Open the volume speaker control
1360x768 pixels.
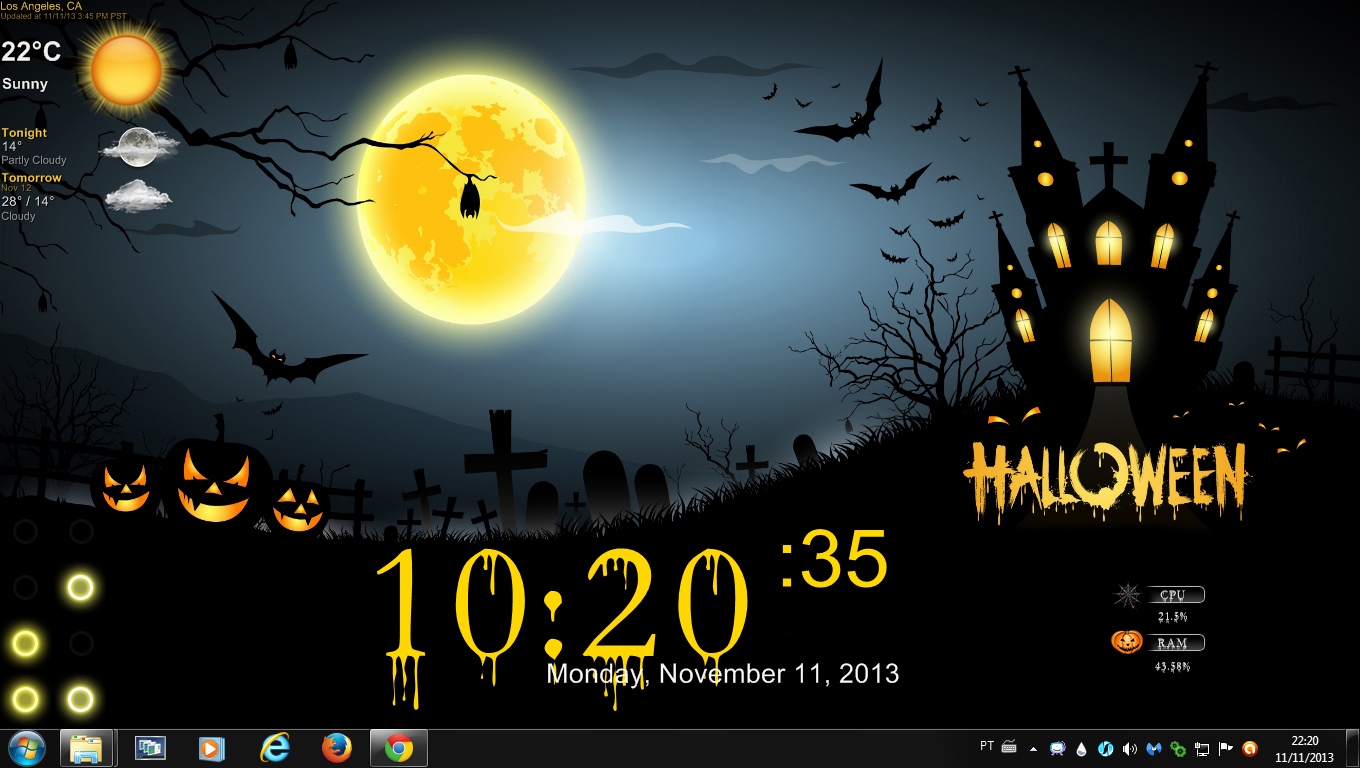tap(1130, 749)
